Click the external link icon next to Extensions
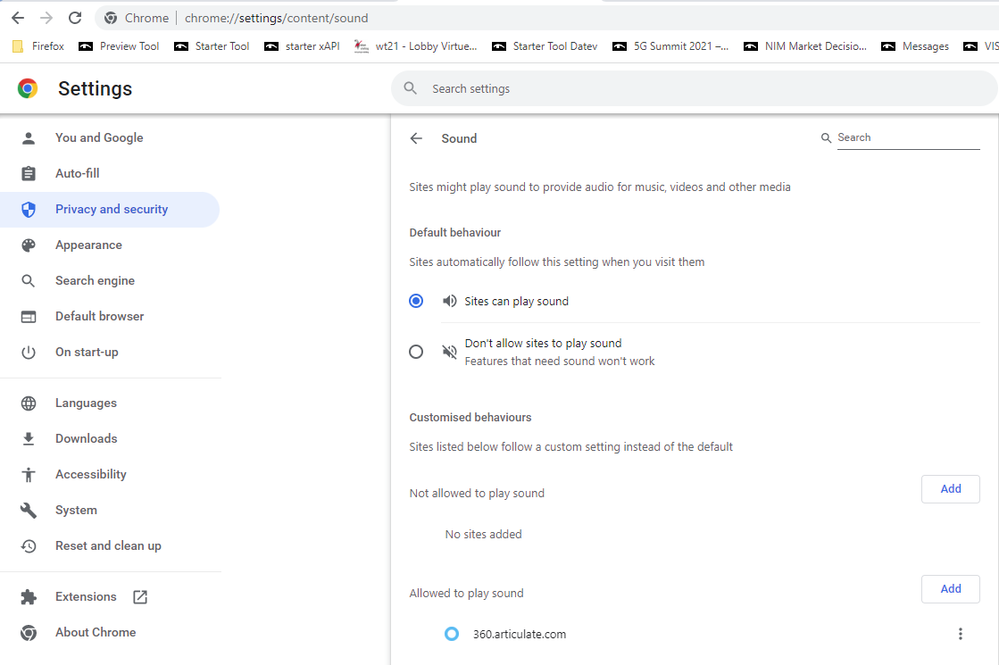The image size is (999, 665). coord(140,597)
